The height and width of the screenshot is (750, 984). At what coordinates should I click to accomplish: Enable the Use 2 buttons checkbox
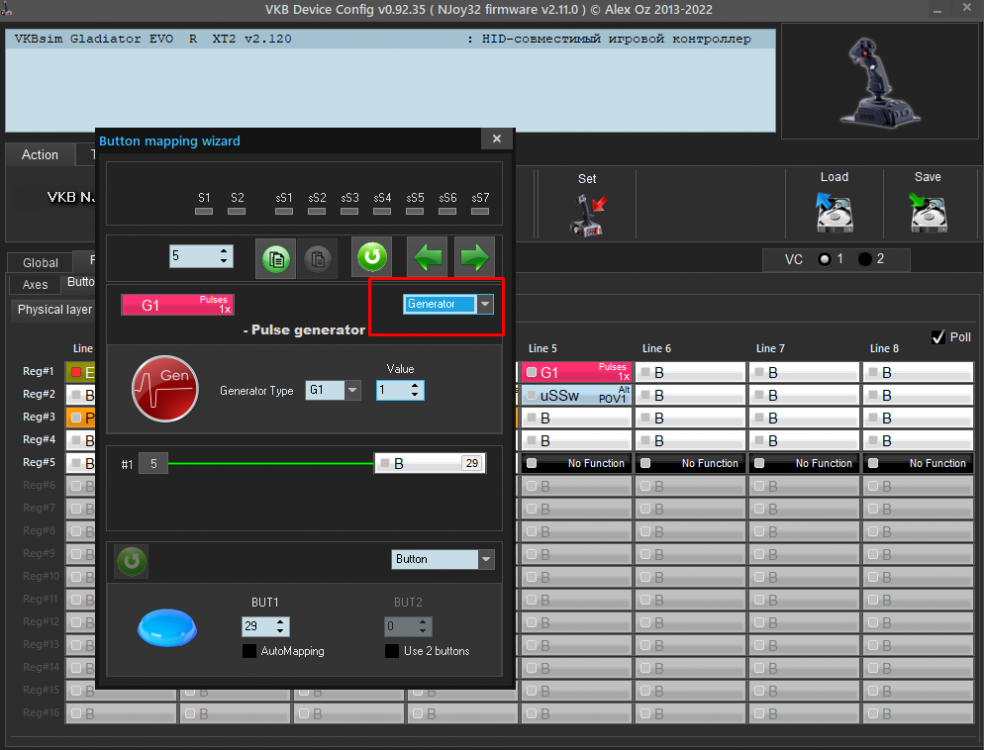(392, 651)
